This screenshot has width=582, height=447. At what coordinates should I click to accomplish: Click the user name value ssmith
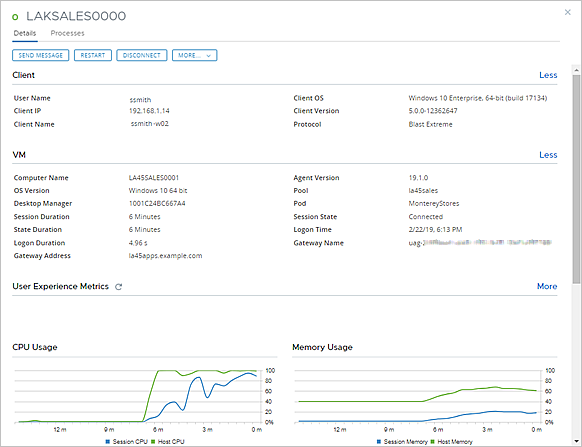140,100
